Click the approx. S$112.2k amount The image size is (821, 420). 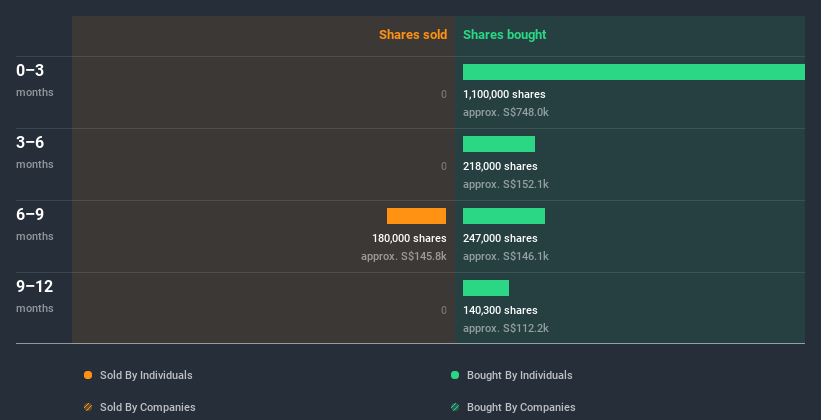[506, 328]
